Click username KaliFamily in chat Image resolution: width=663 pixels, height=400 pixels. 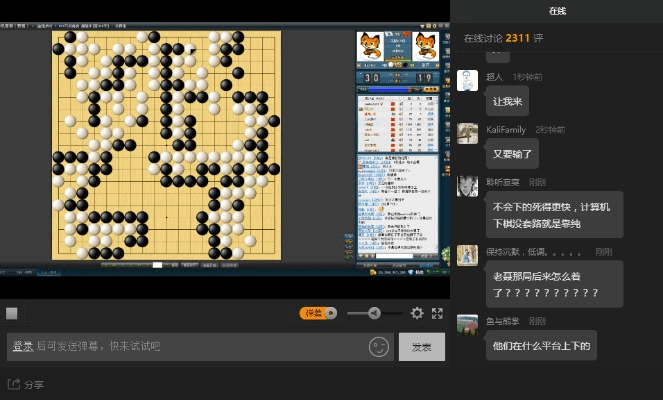pos(506,130)
